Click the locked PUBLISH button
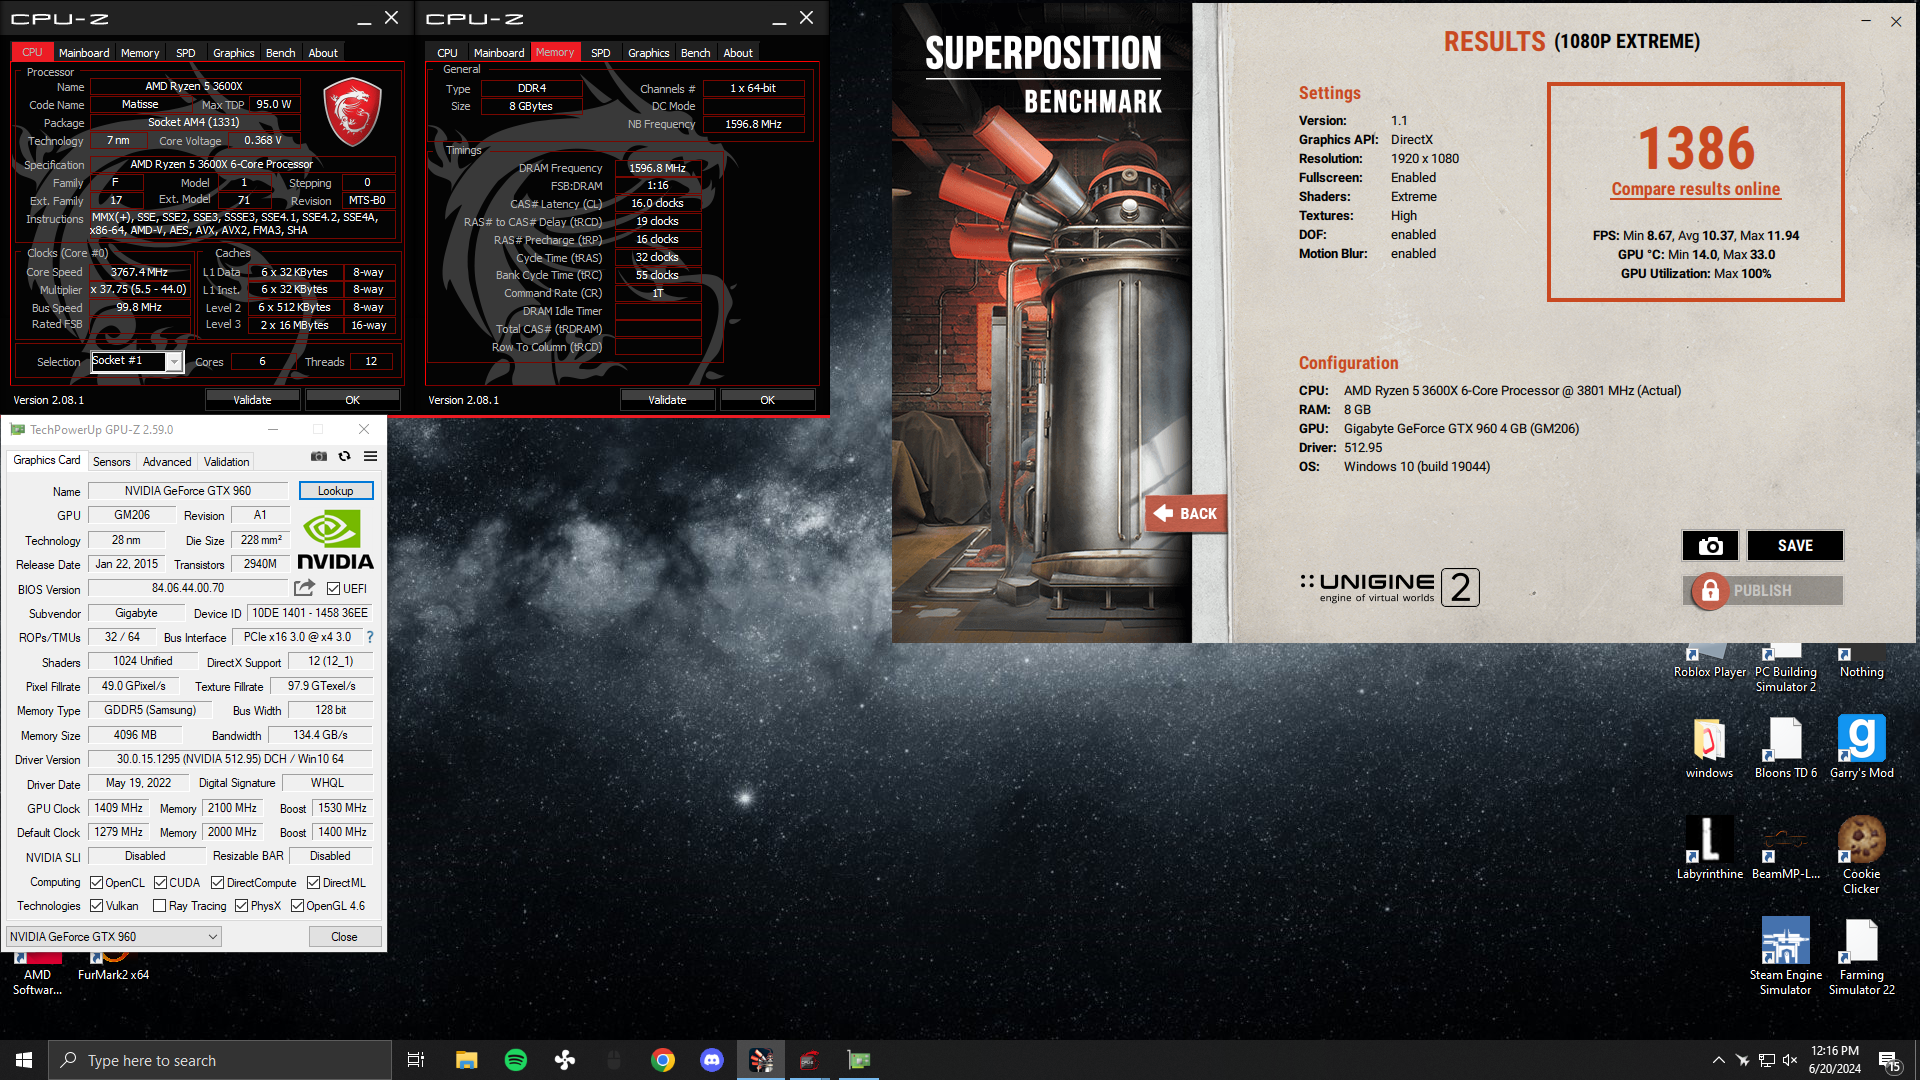The height and width of the screenshot is (1080, 1920). tap(1763, 591)
